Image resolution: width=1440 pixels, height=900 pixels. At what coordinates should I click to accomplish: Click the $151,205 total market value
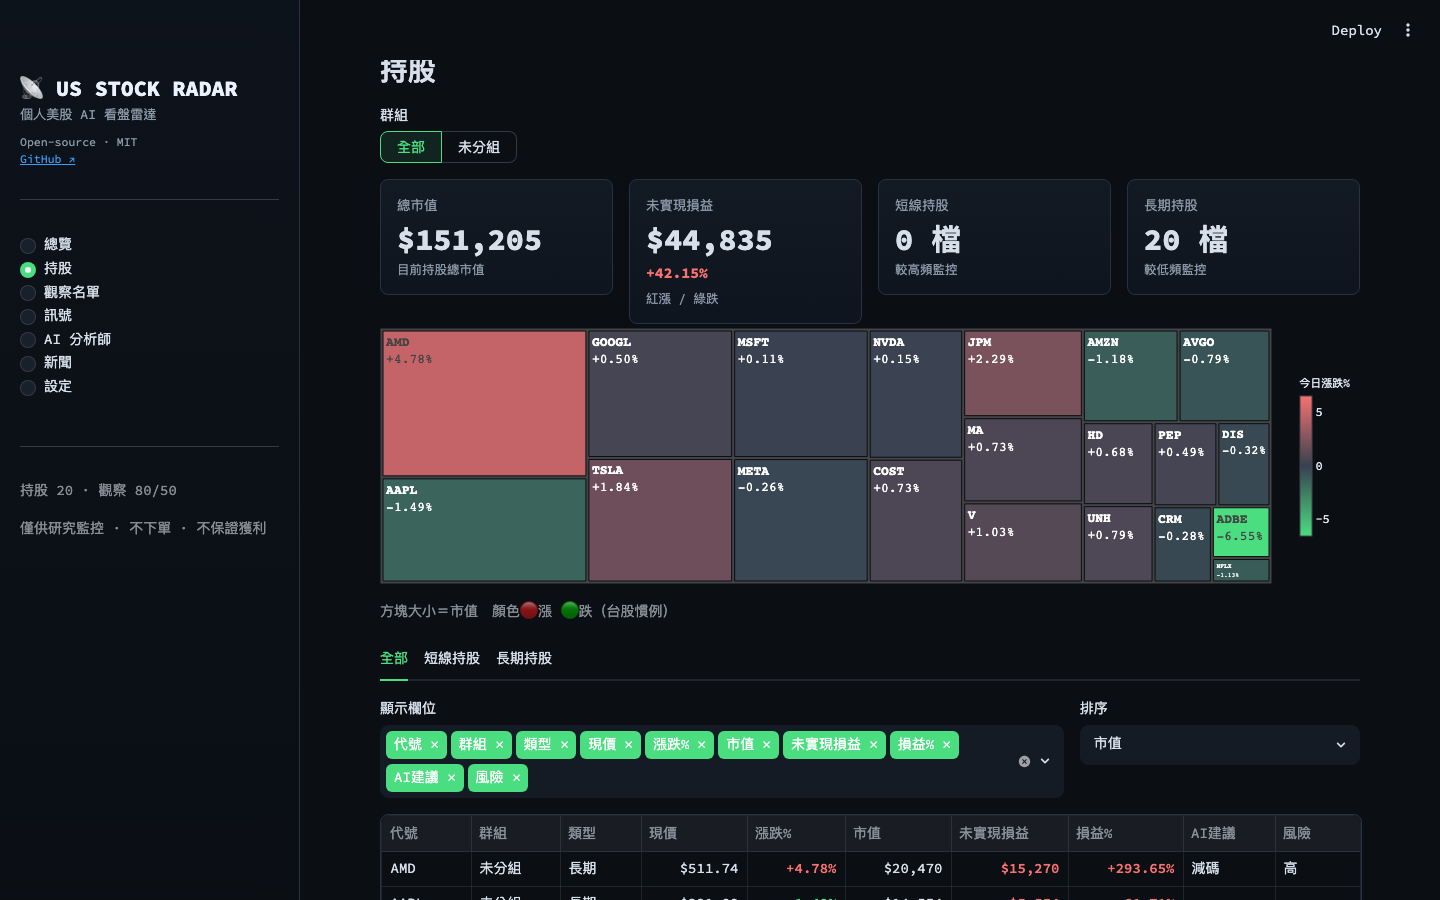[x=469, y=240]
